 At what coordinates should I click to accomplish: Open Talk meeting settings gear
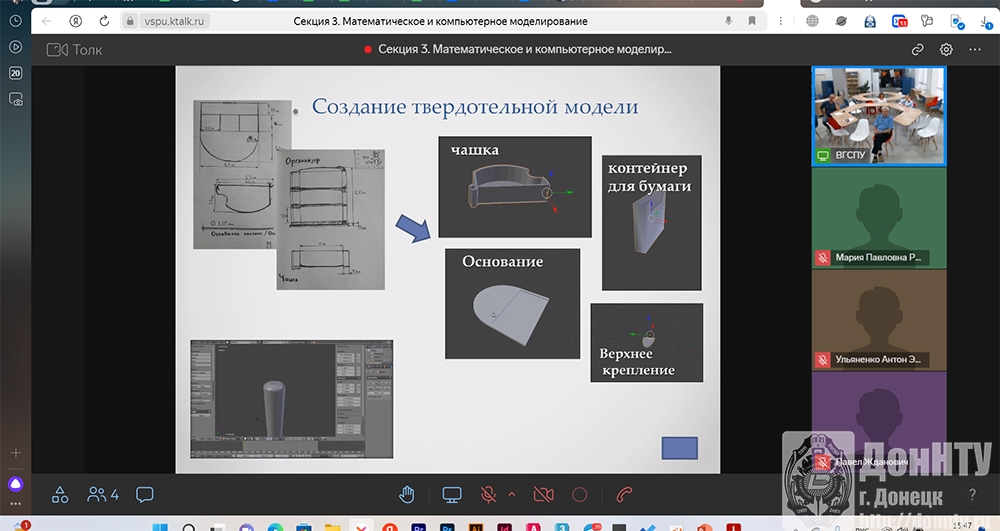point(946,49)
